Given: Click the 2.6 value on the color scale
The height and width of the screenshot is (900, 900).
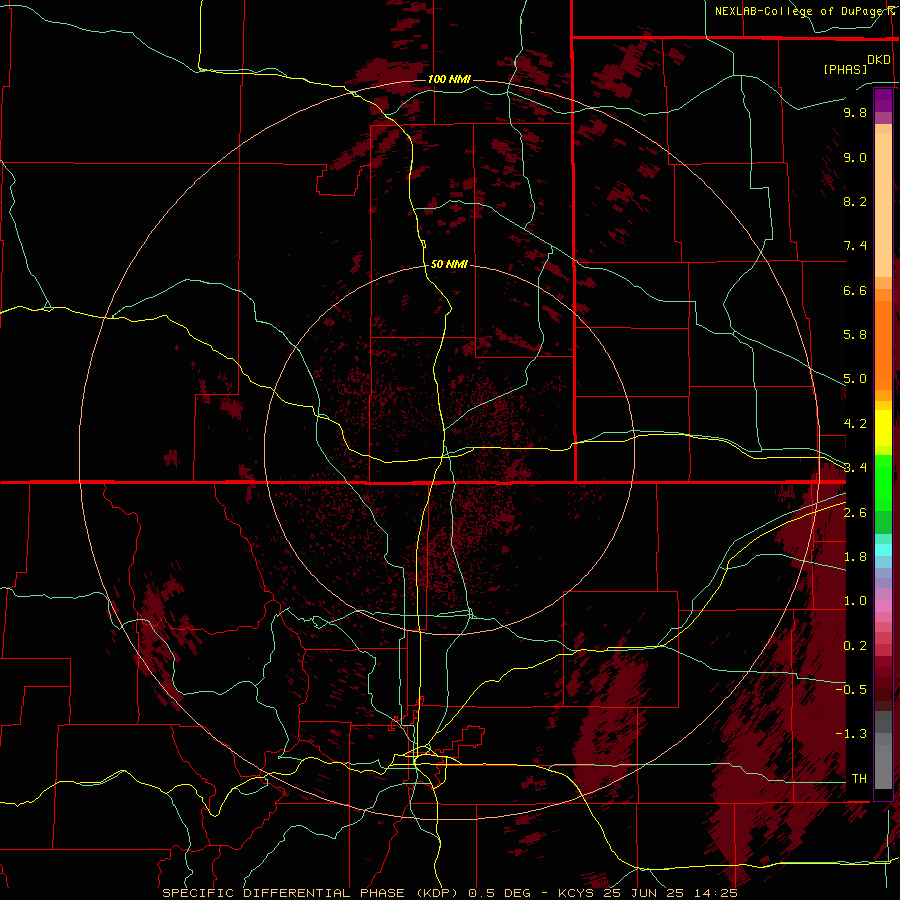Looking at the screenshot, I should coord(855,513).
